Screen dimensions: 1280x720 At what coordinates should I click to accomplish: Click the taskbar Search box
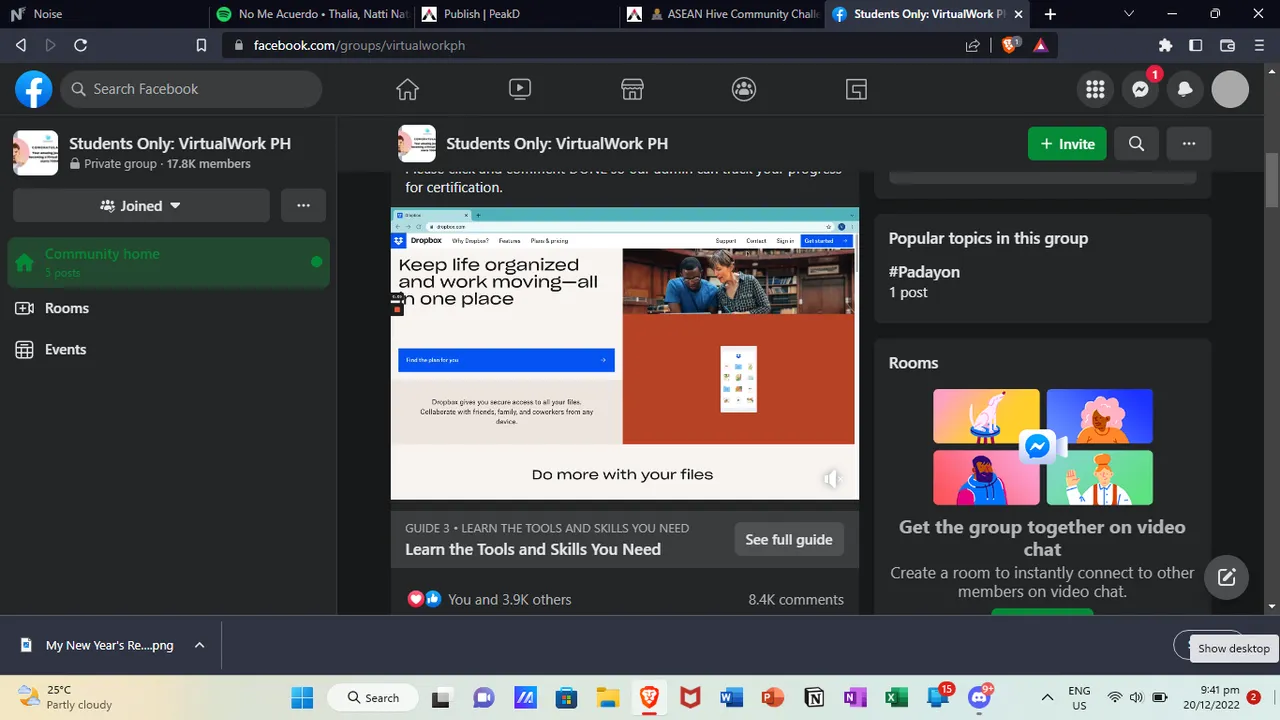tap(374, 697)
